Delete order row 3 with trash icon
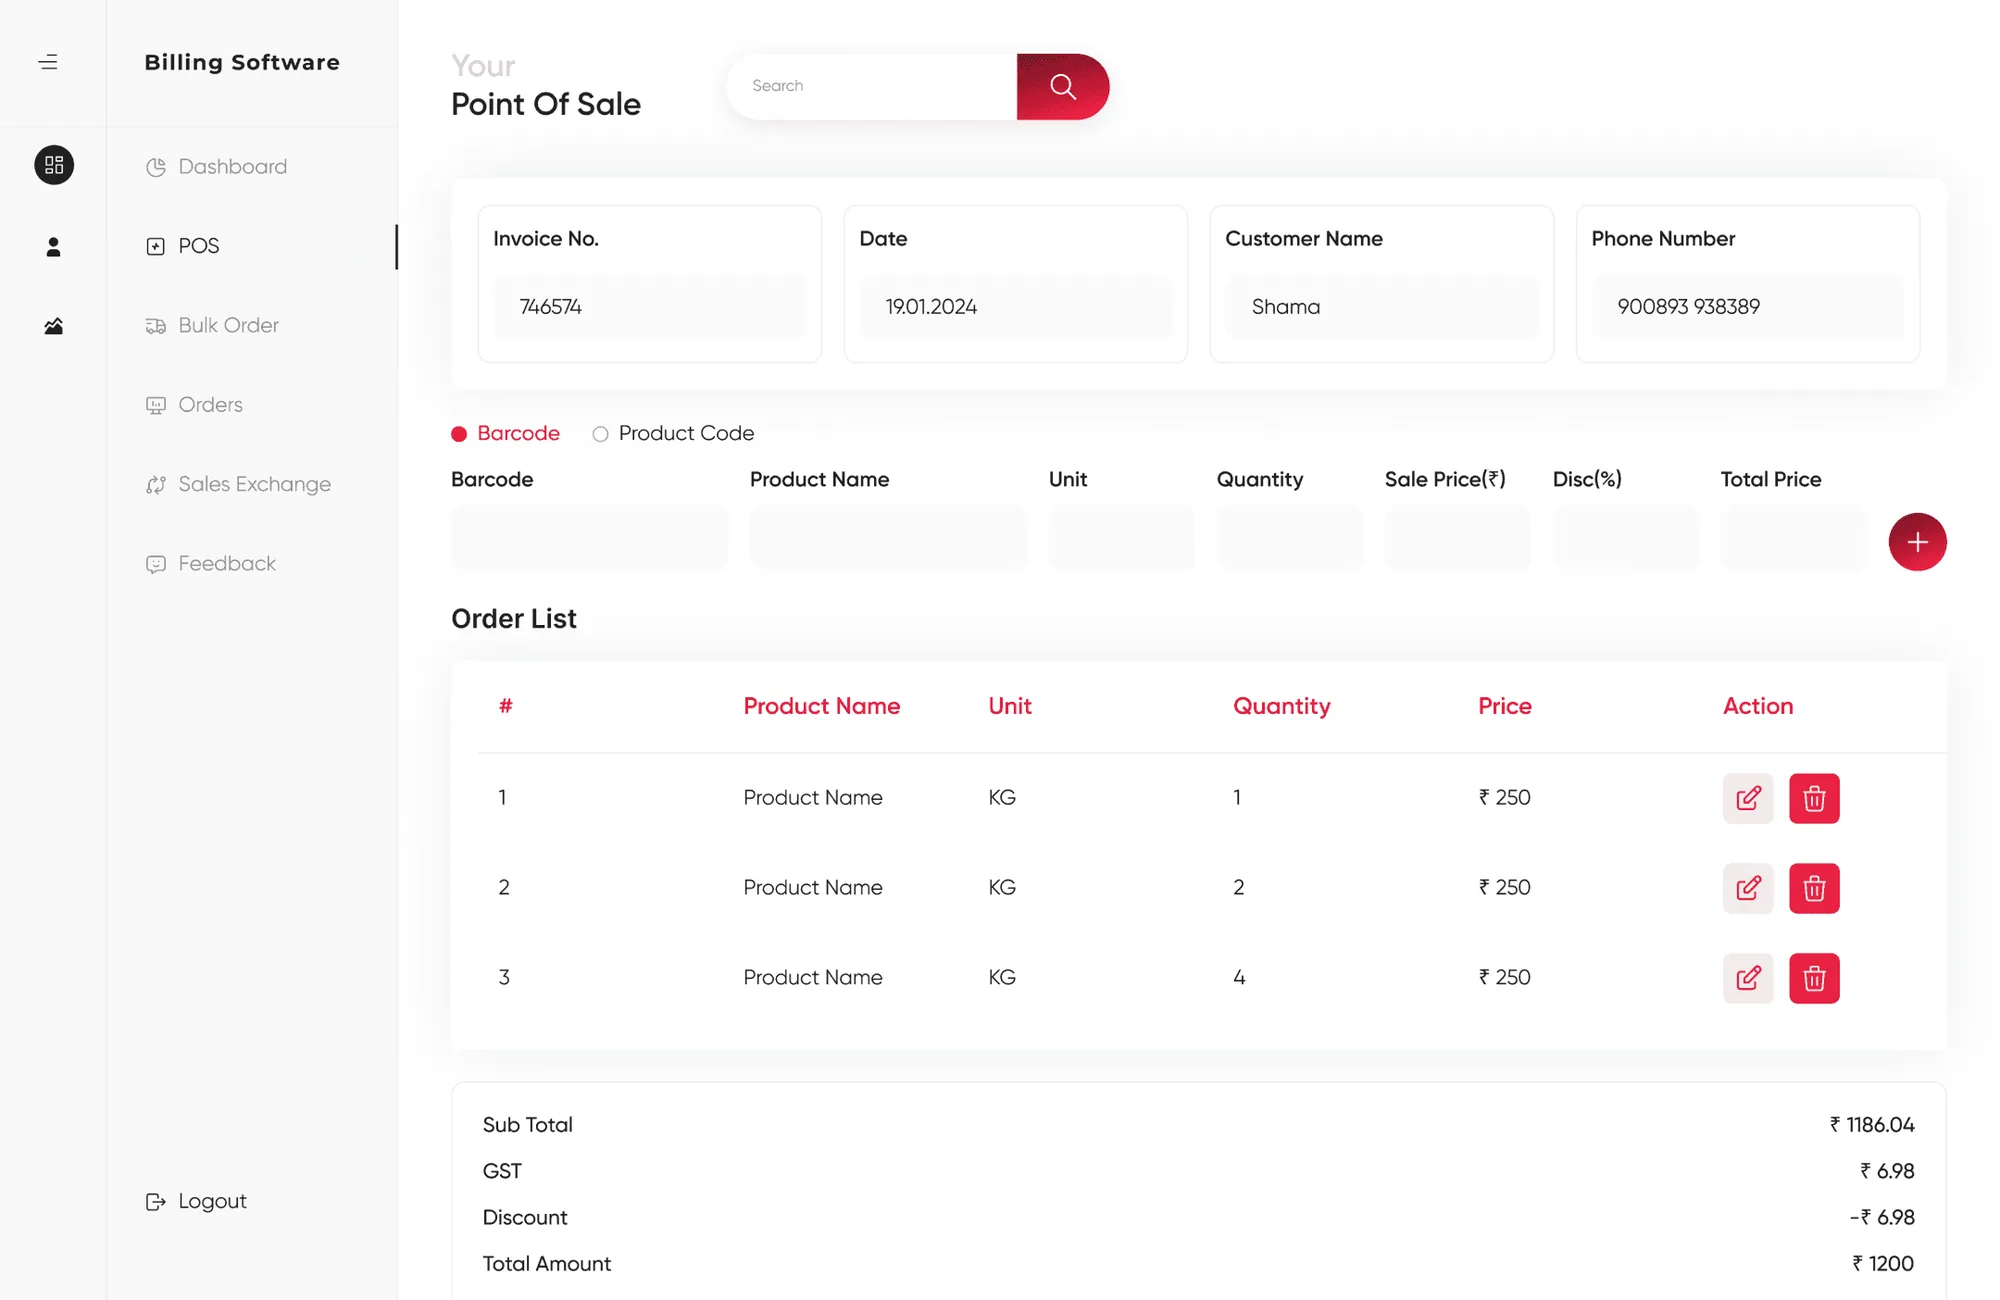The image size is (2000, 1300). click(x=1814, y=978)
